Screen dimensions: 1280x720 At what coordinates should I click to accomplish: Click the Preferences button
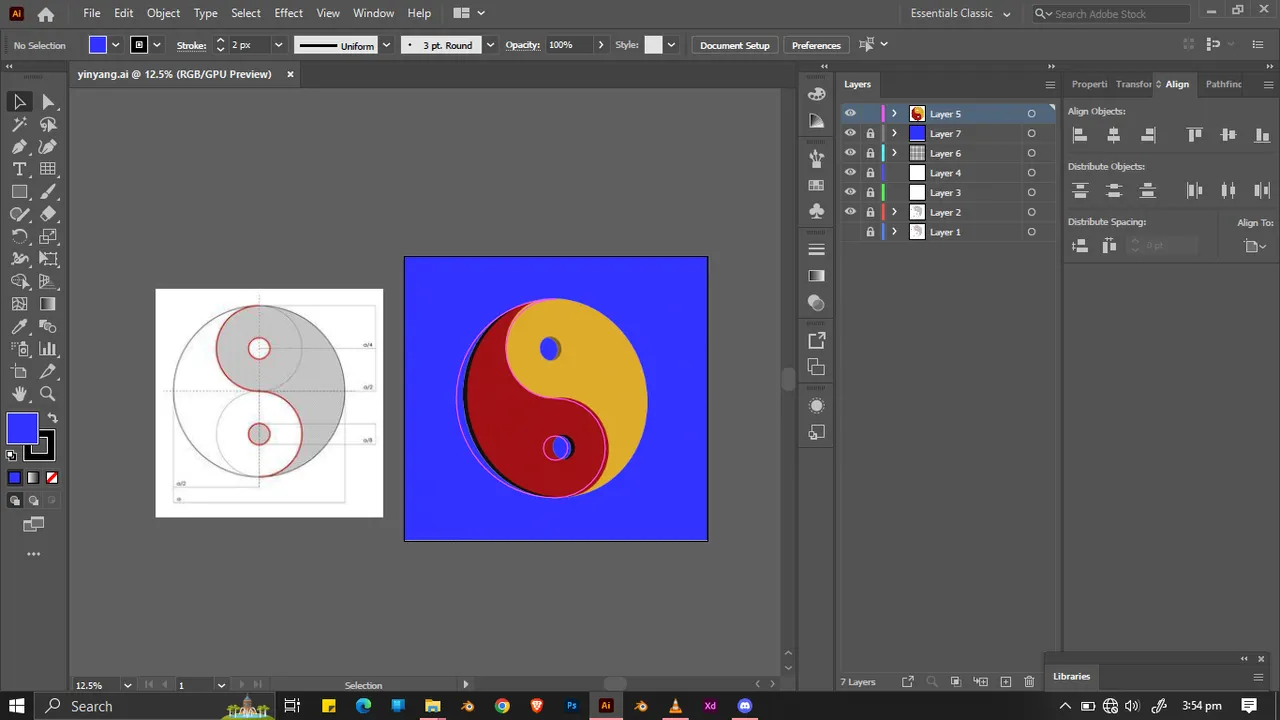pyautogui.click(x=816, y=45)
